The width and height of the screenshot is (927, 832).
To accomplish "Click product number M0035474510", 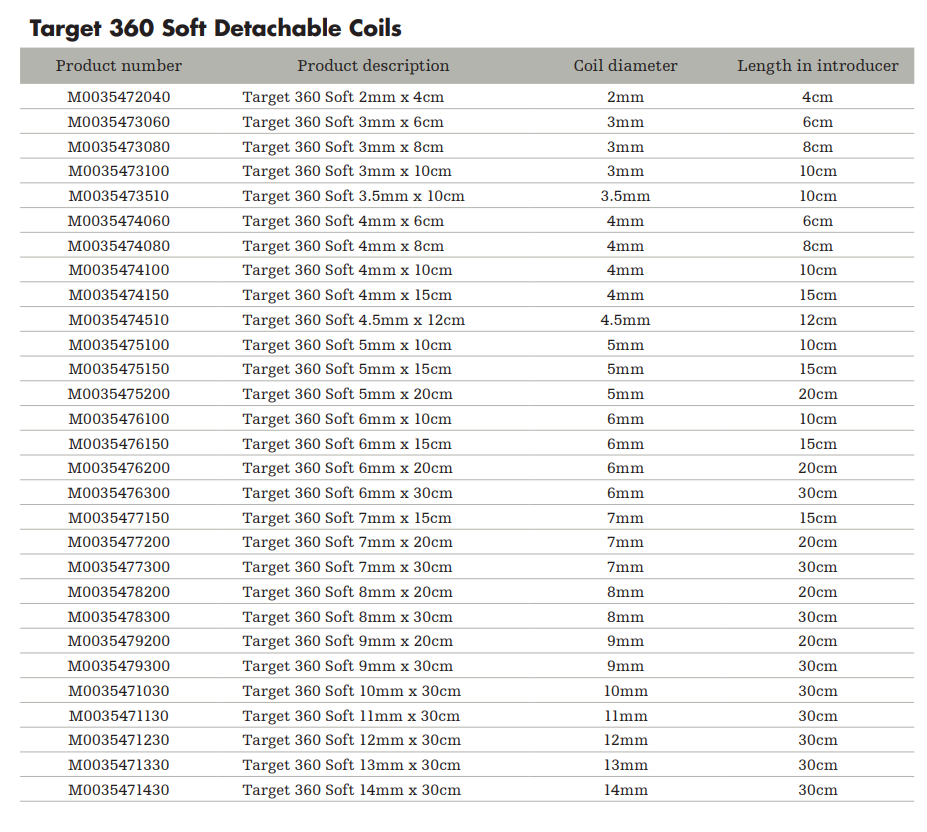I will point(119,320).
